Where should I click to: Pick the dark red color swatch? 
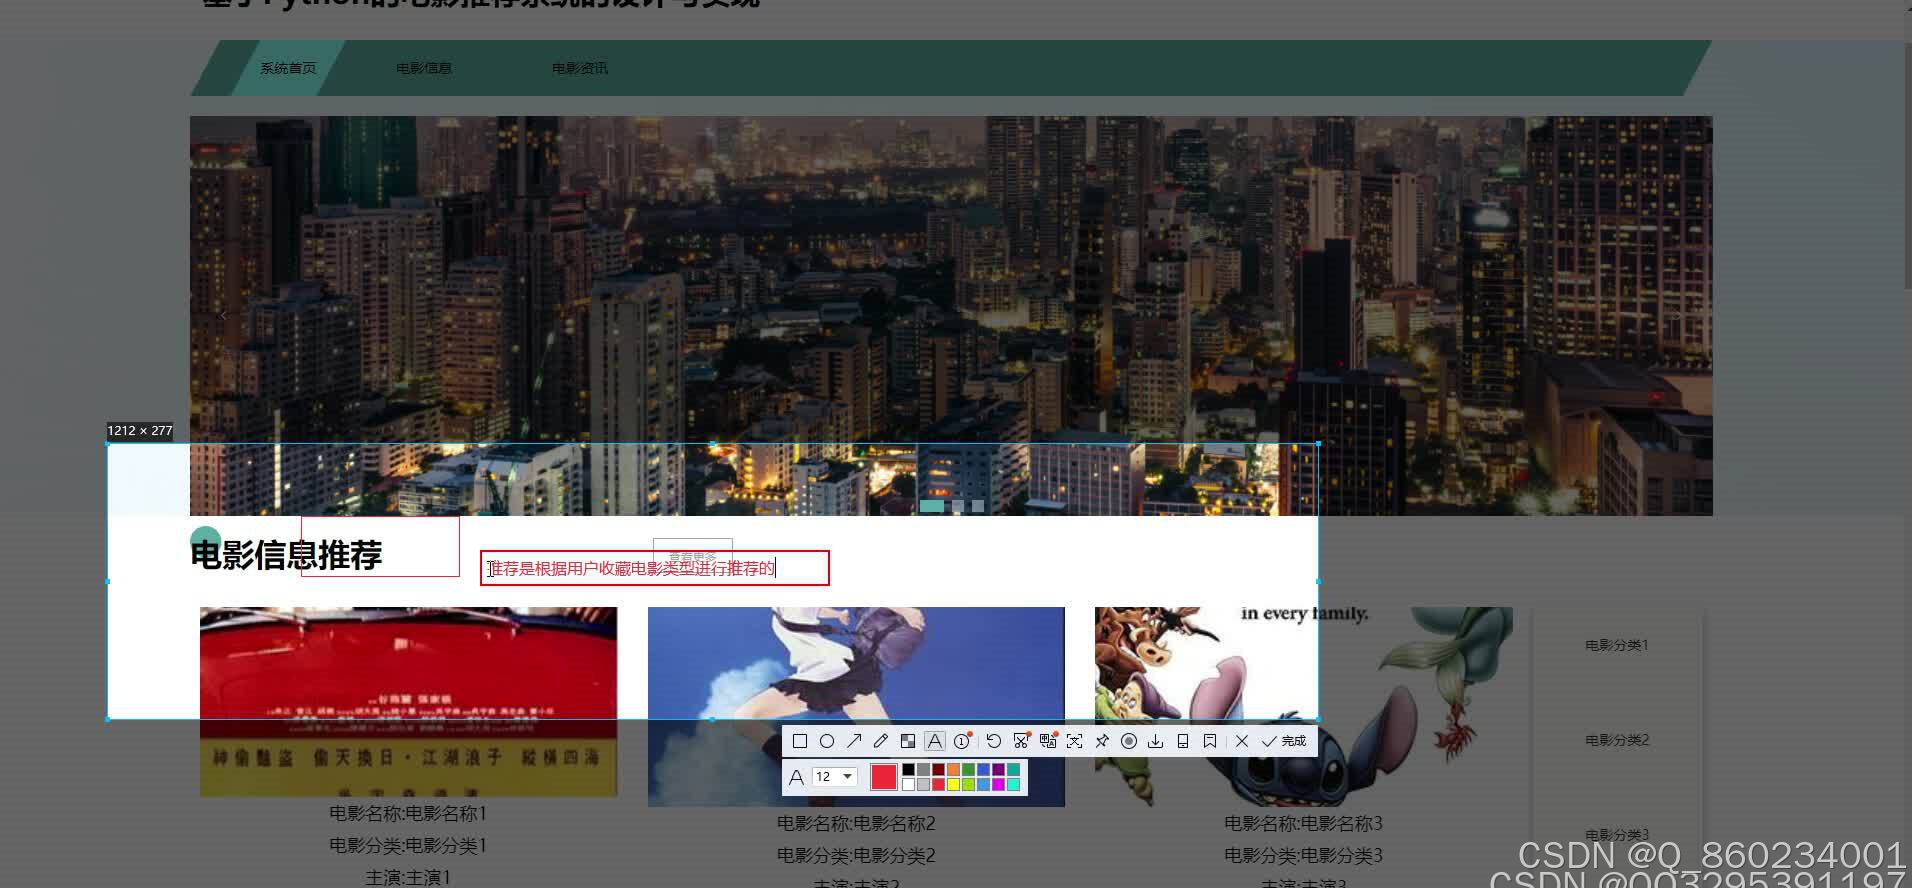[938, 769]
